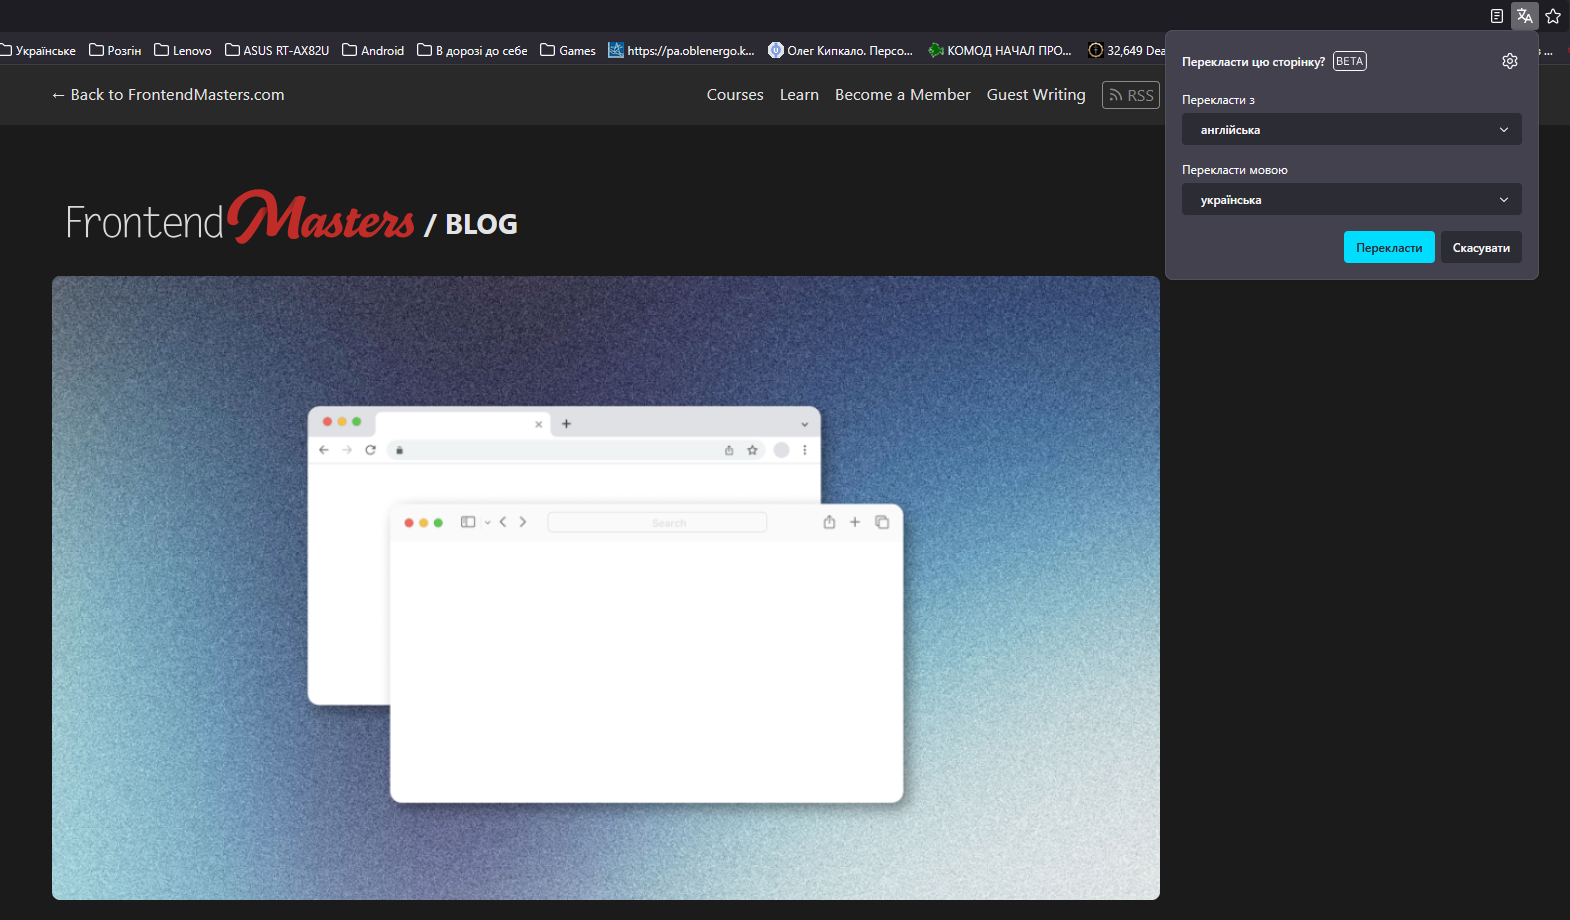Go back to FrontendMasters.com link
This screenshot has height=920, width=1570.
[168, 95]
